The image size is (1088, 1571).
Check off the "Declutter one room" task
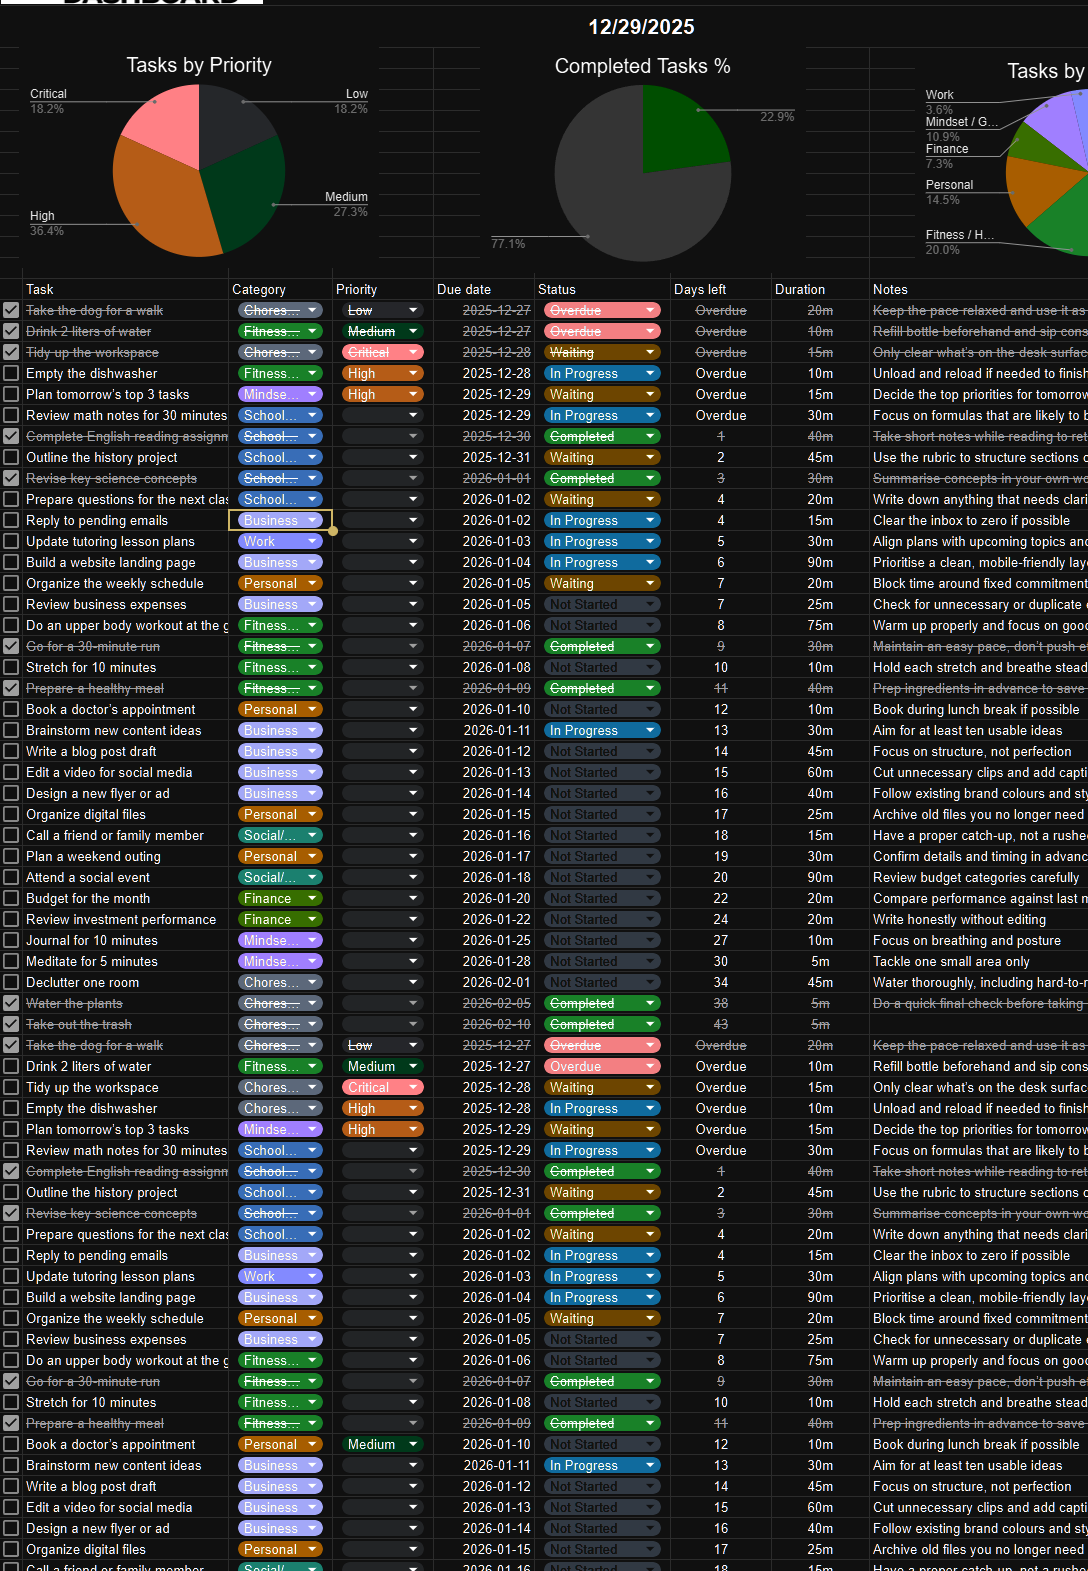(11, 982)
